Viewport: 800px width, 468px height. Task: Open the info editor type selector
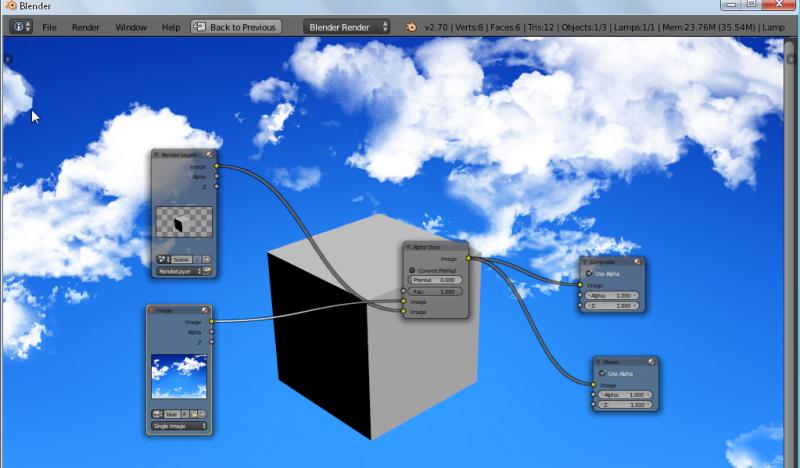click(21, 27)
